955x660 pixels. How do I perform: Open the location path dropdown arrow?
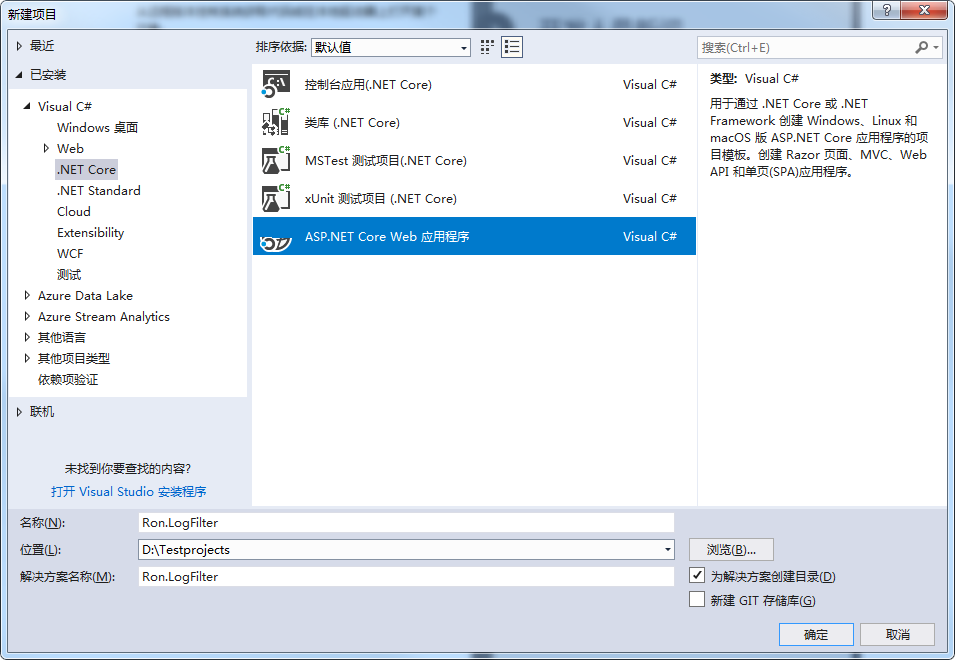coord(668,550)
